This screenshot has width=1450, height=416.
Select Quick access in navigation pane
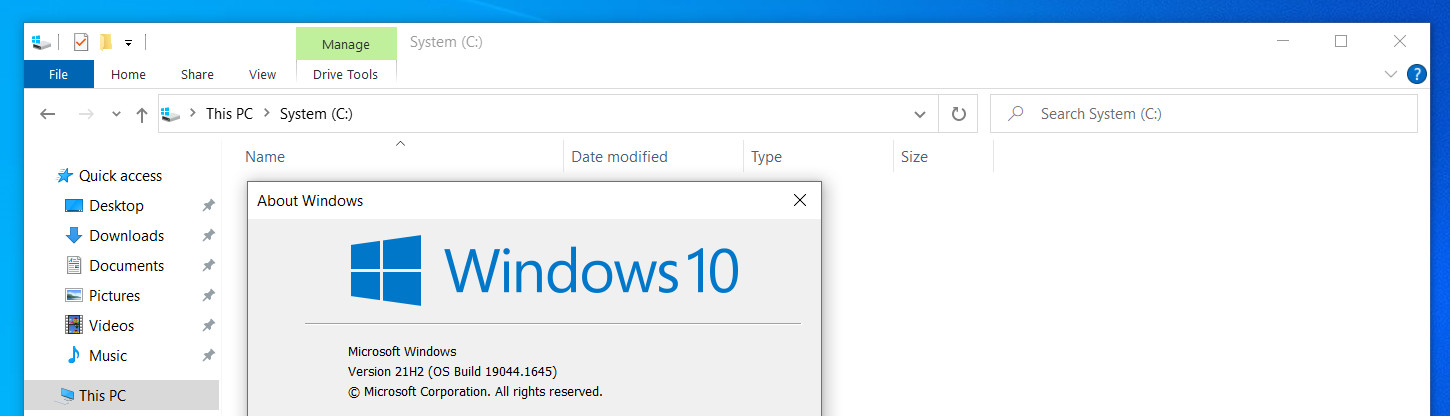pyautogui.click(x=120, y=176)
